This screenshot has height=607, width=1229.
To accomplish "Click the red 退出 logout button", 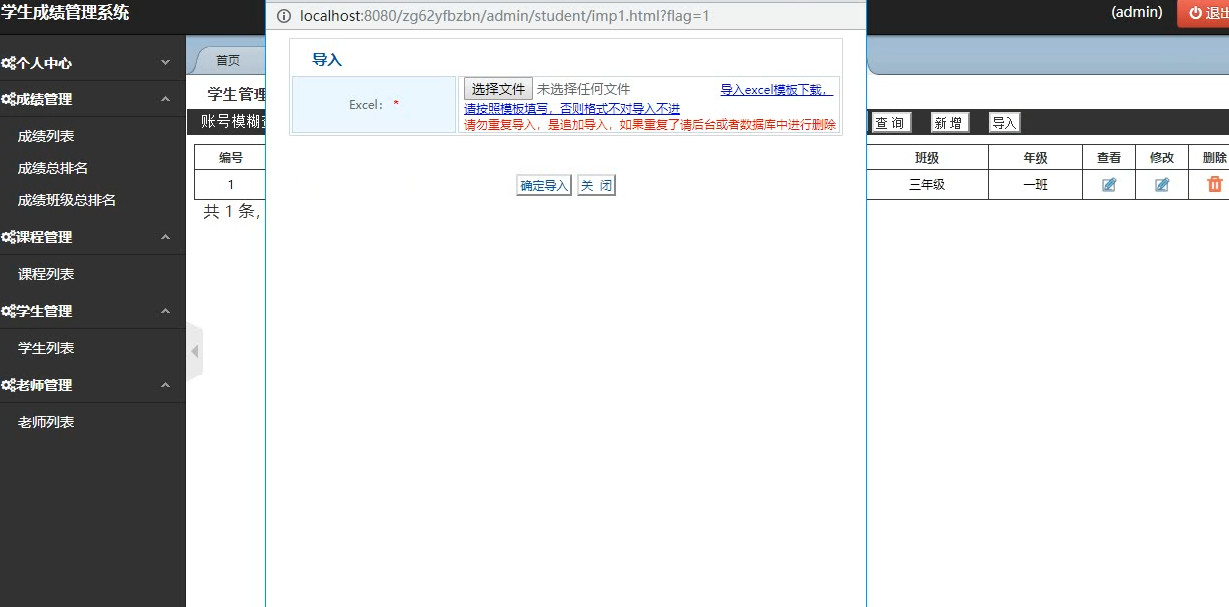I will [1204, 13].
